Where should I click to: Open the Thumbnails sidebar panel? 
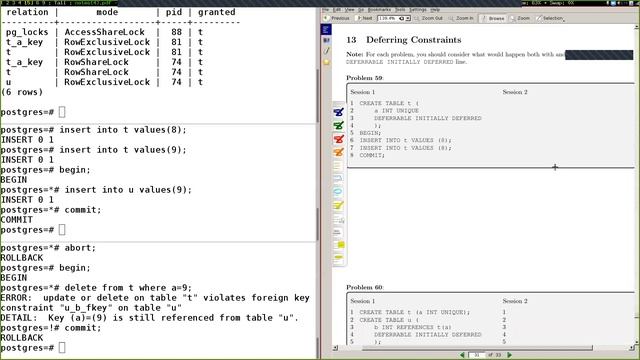tap(326, 40)
